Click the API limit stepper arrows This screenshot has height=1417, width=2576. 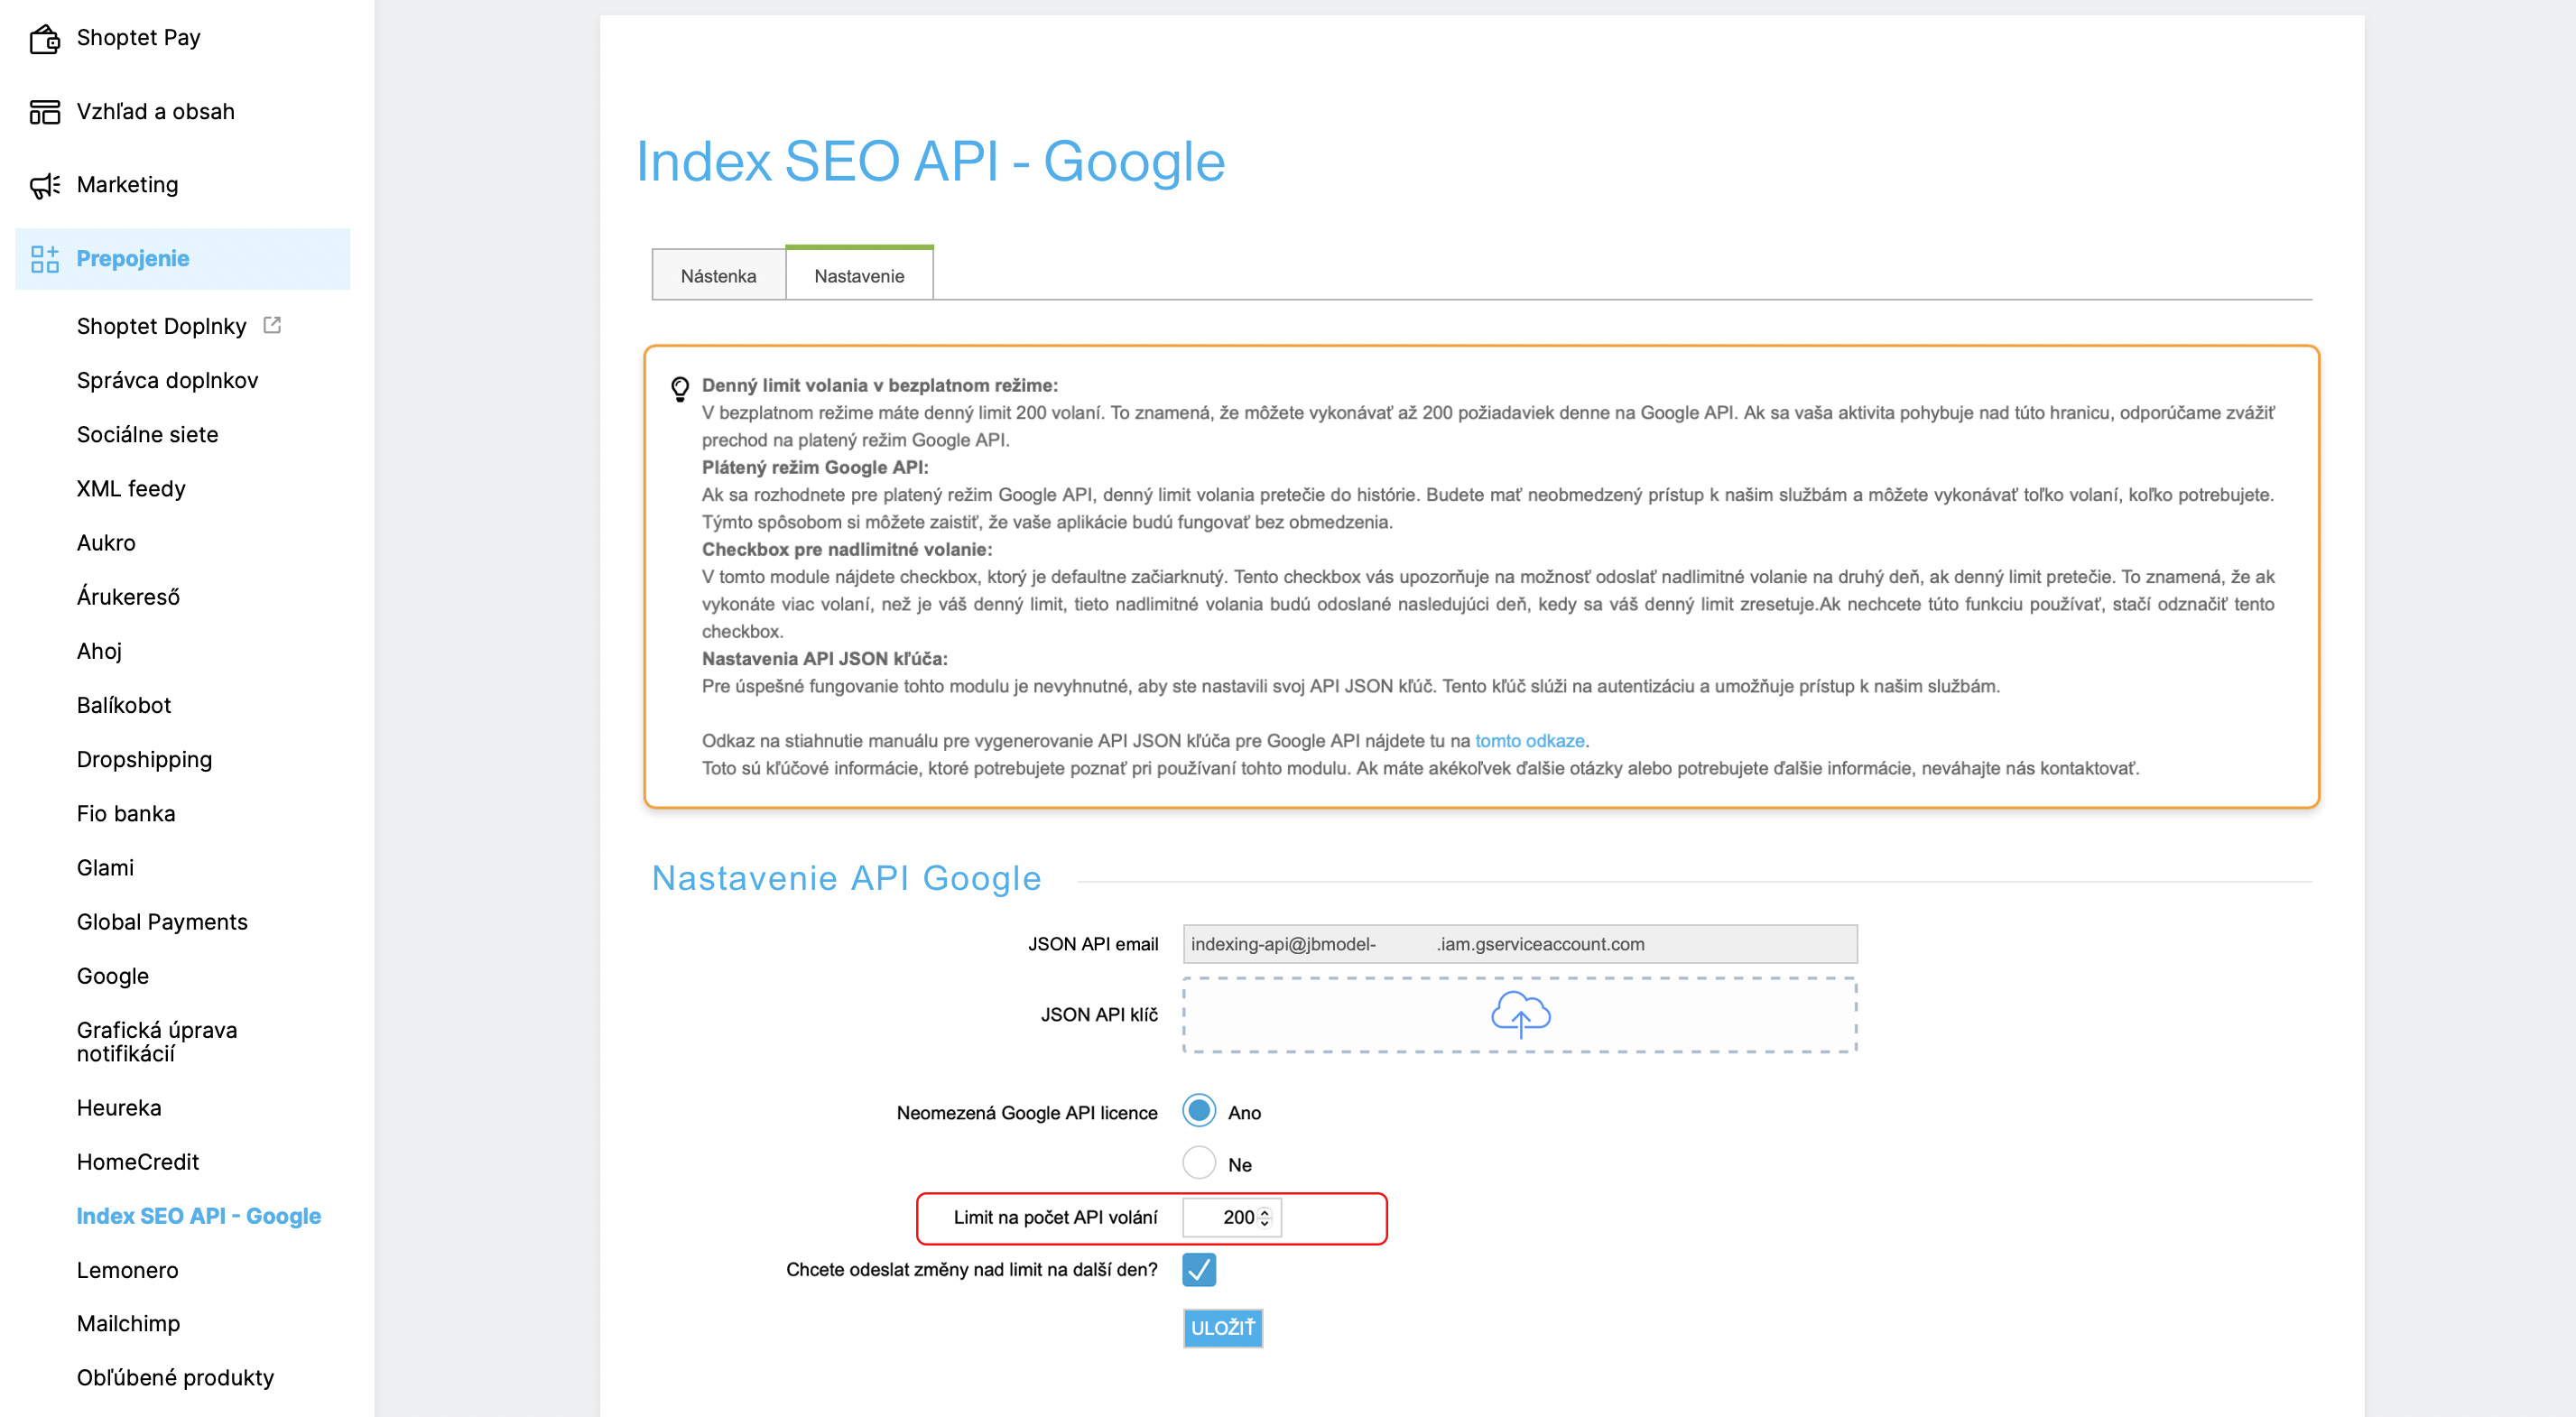(1265, 1217)
